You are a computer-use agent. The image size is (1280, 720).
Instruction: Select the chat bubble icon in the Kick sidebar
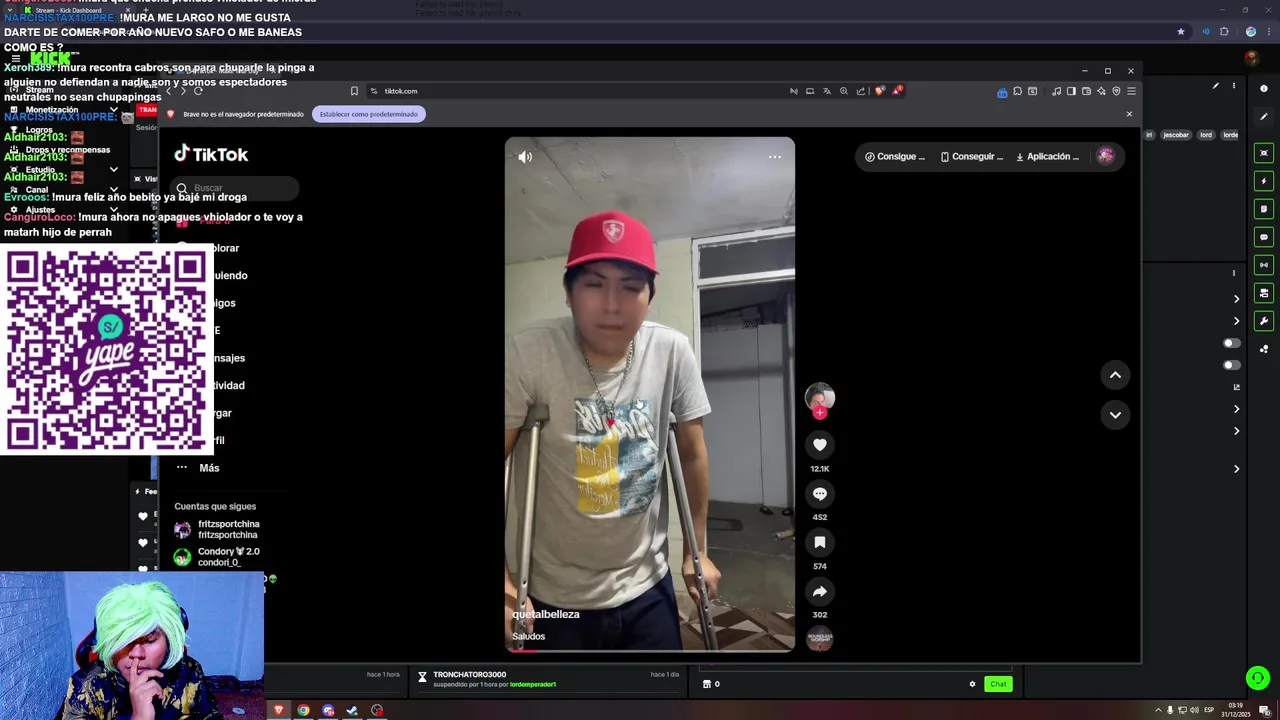click(x=1264, y=237)
